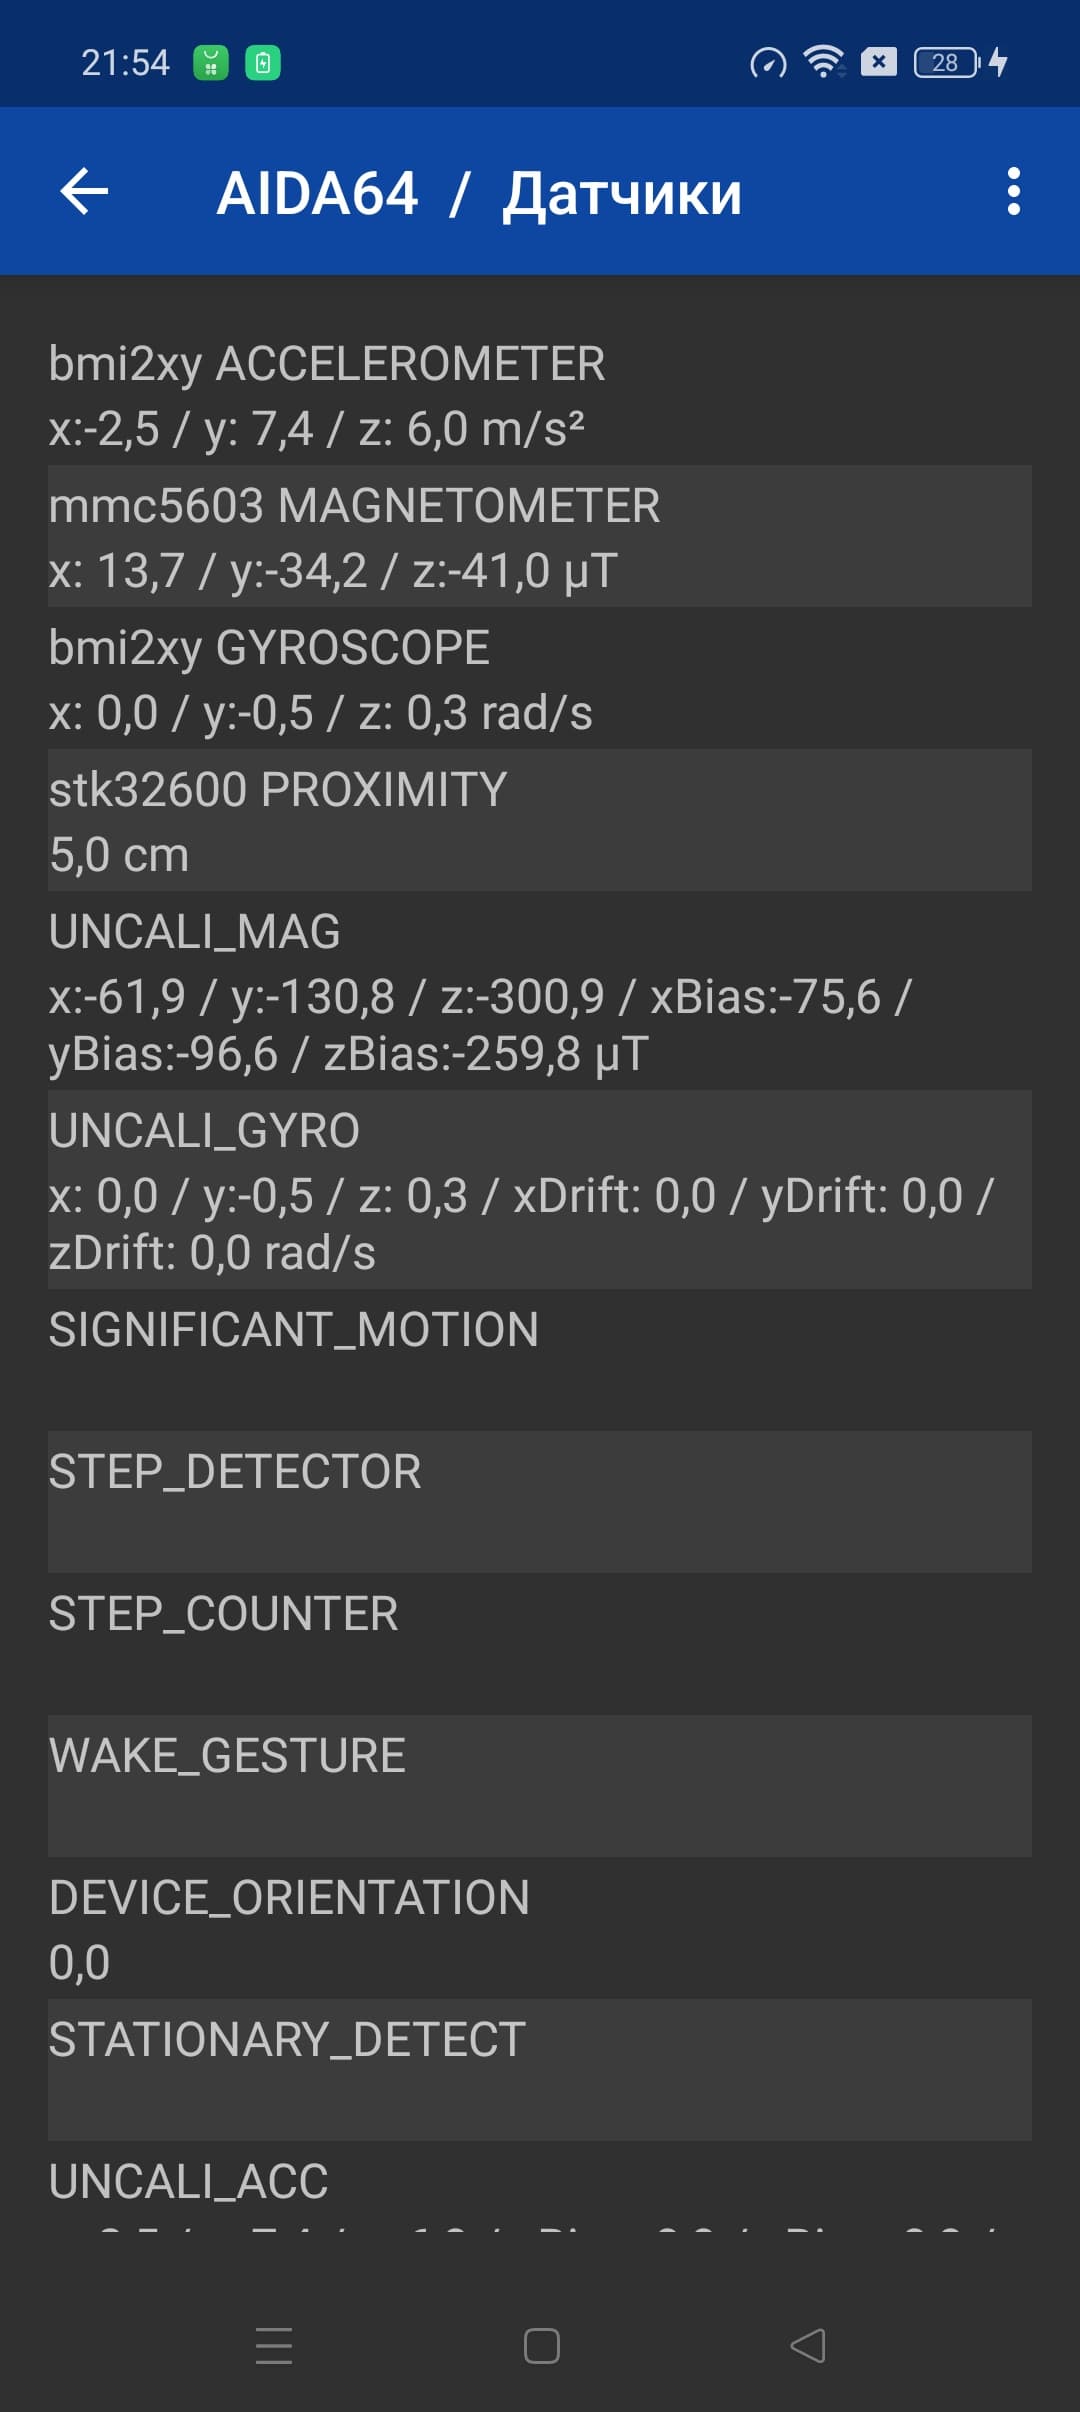Select the UNCALI_GYRO sensor entry
Screen dimensions: 1080x2412
pyautogui.click(x=540, y=1190)
